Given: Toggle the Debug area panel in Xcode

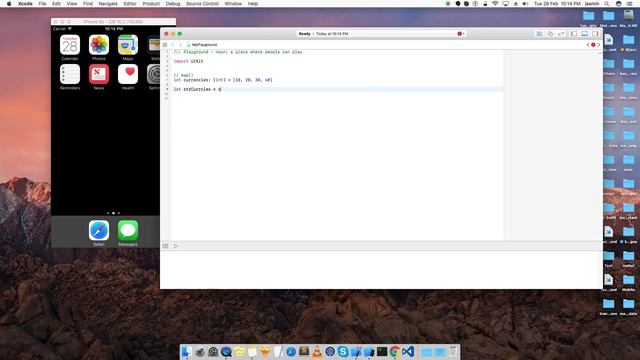Looking at the screenshot, I should pos(584,34).
